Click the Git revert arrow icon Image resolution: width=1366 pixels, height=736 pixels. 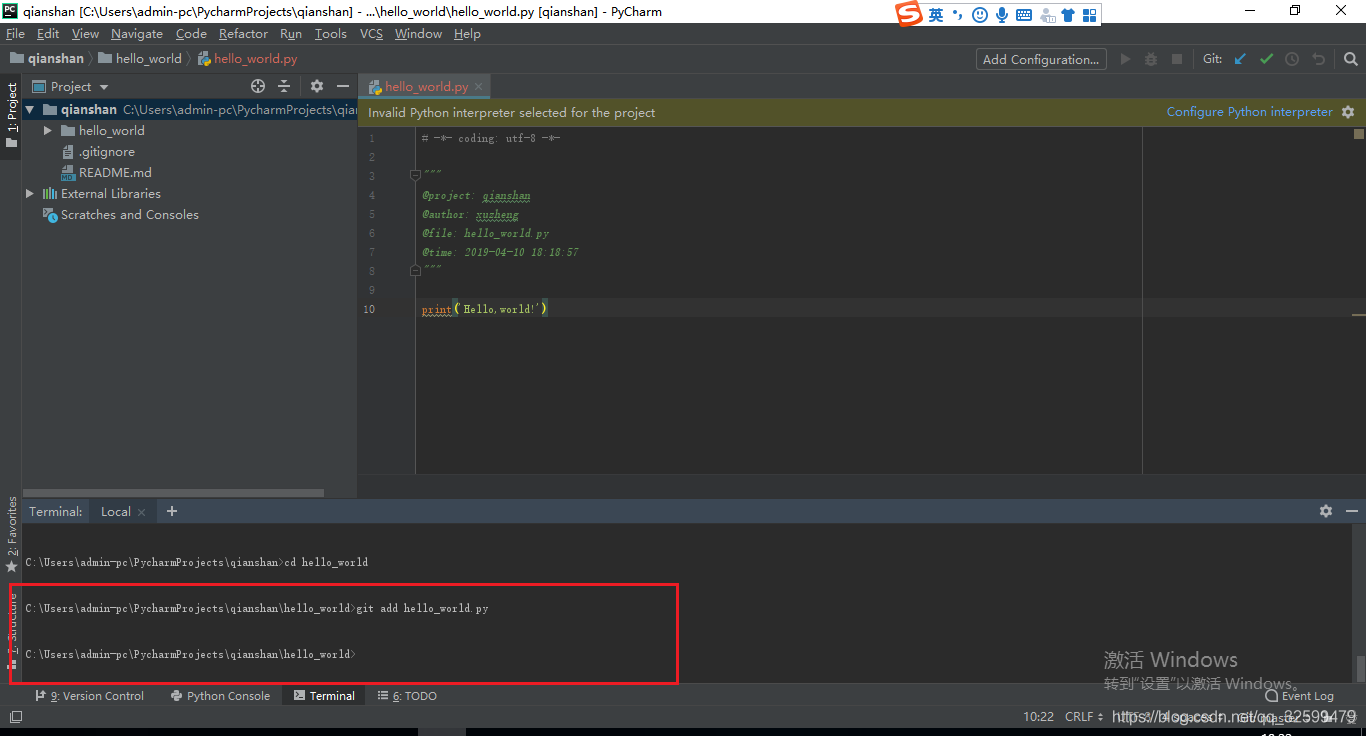[x=1318, y=59]
